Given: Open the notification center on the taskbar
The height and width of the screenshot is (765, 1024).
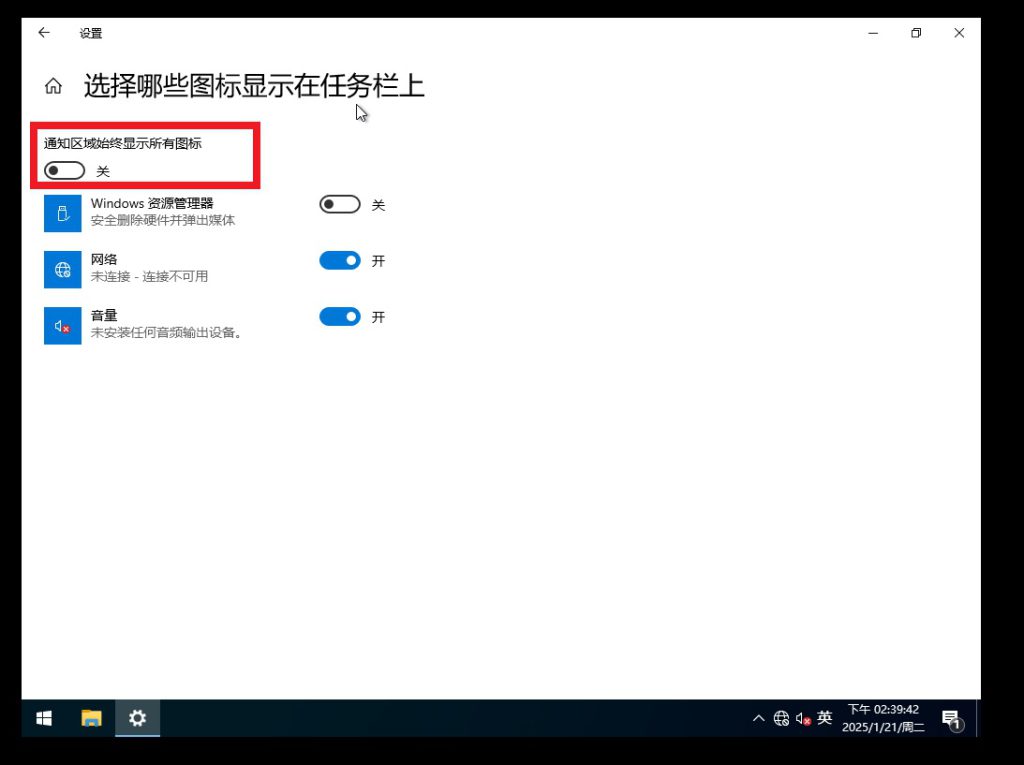Looking at the screenshot, I should click(950, 718).
